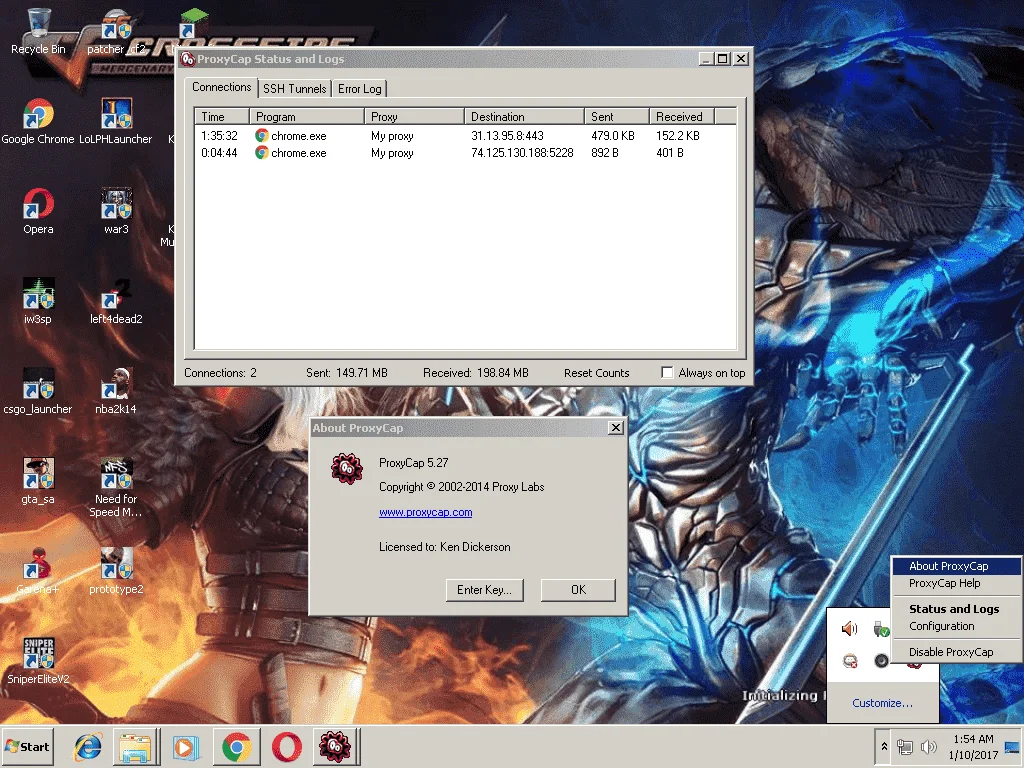Viewport: 1024px width, 768px height.
Task: Sort connections by Program column header
Action: click(x=306, y=116)
